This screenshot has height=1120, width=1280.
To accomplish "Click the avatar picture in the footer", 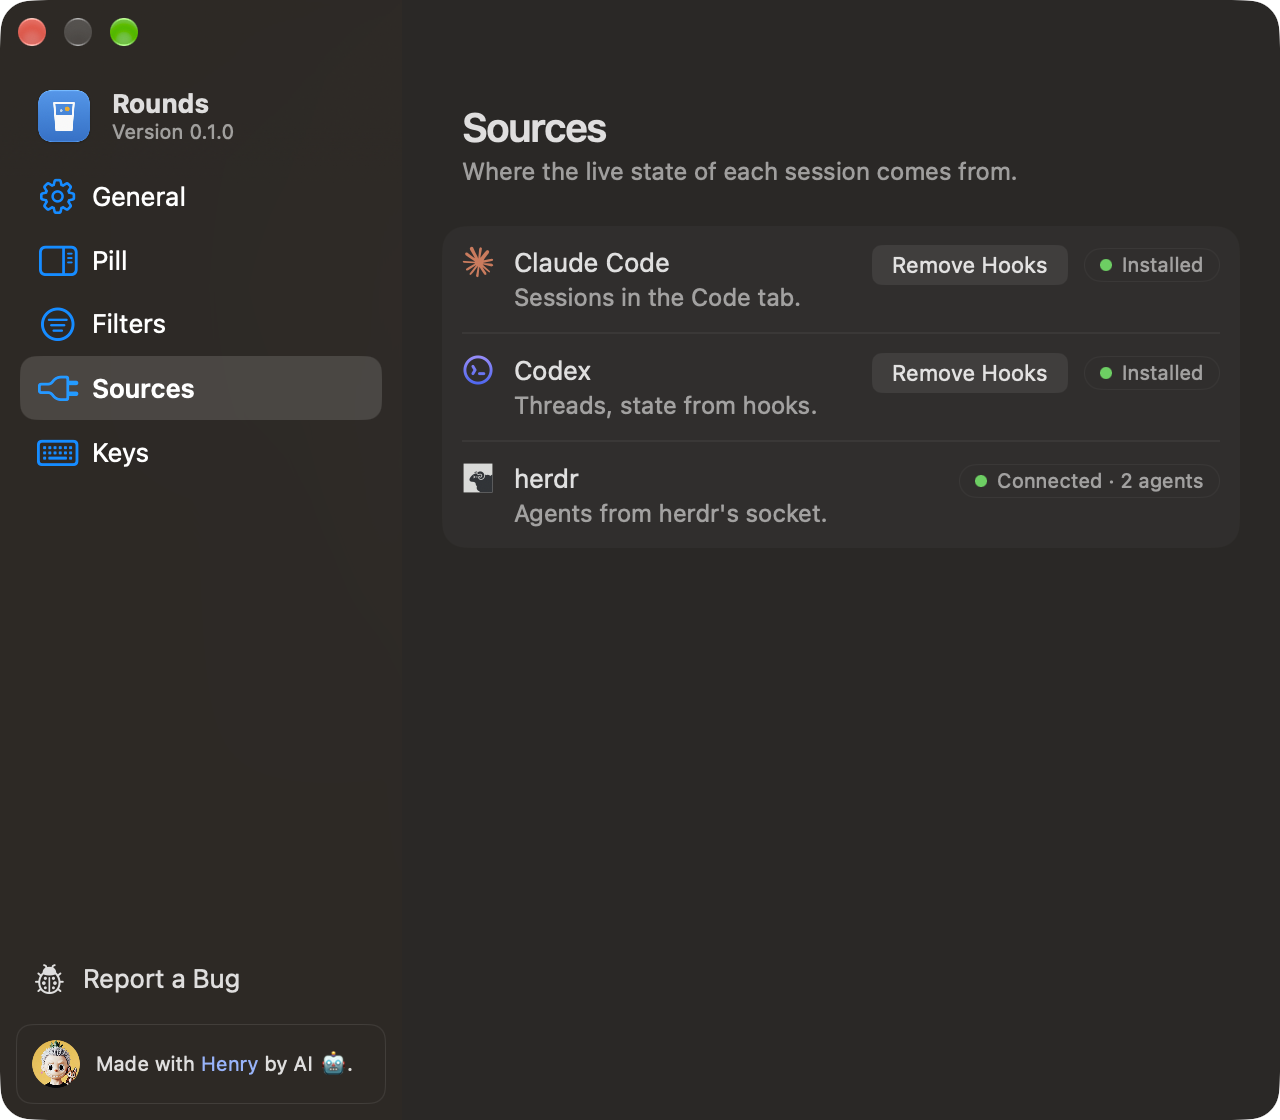I will tap(56, 1064).
